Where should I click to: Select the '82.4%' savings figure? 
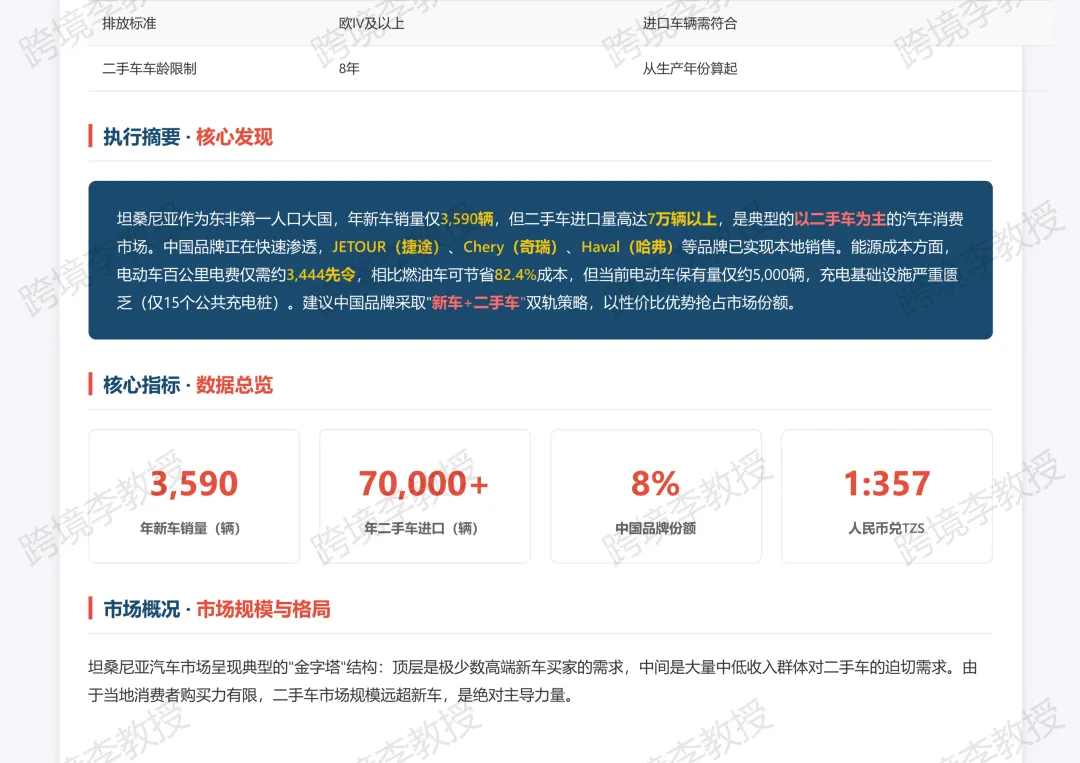(515, 275)
